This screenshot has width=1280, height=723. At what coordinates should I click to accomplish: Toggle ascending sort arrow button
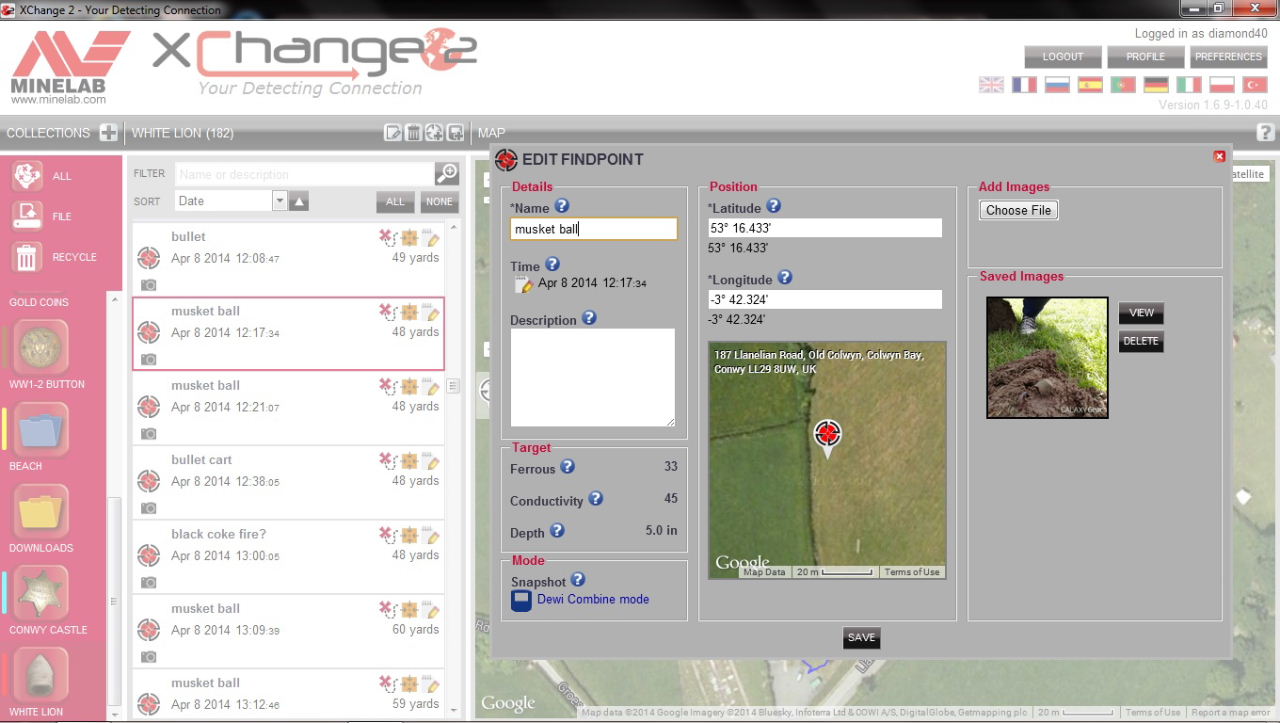[299, 201]
